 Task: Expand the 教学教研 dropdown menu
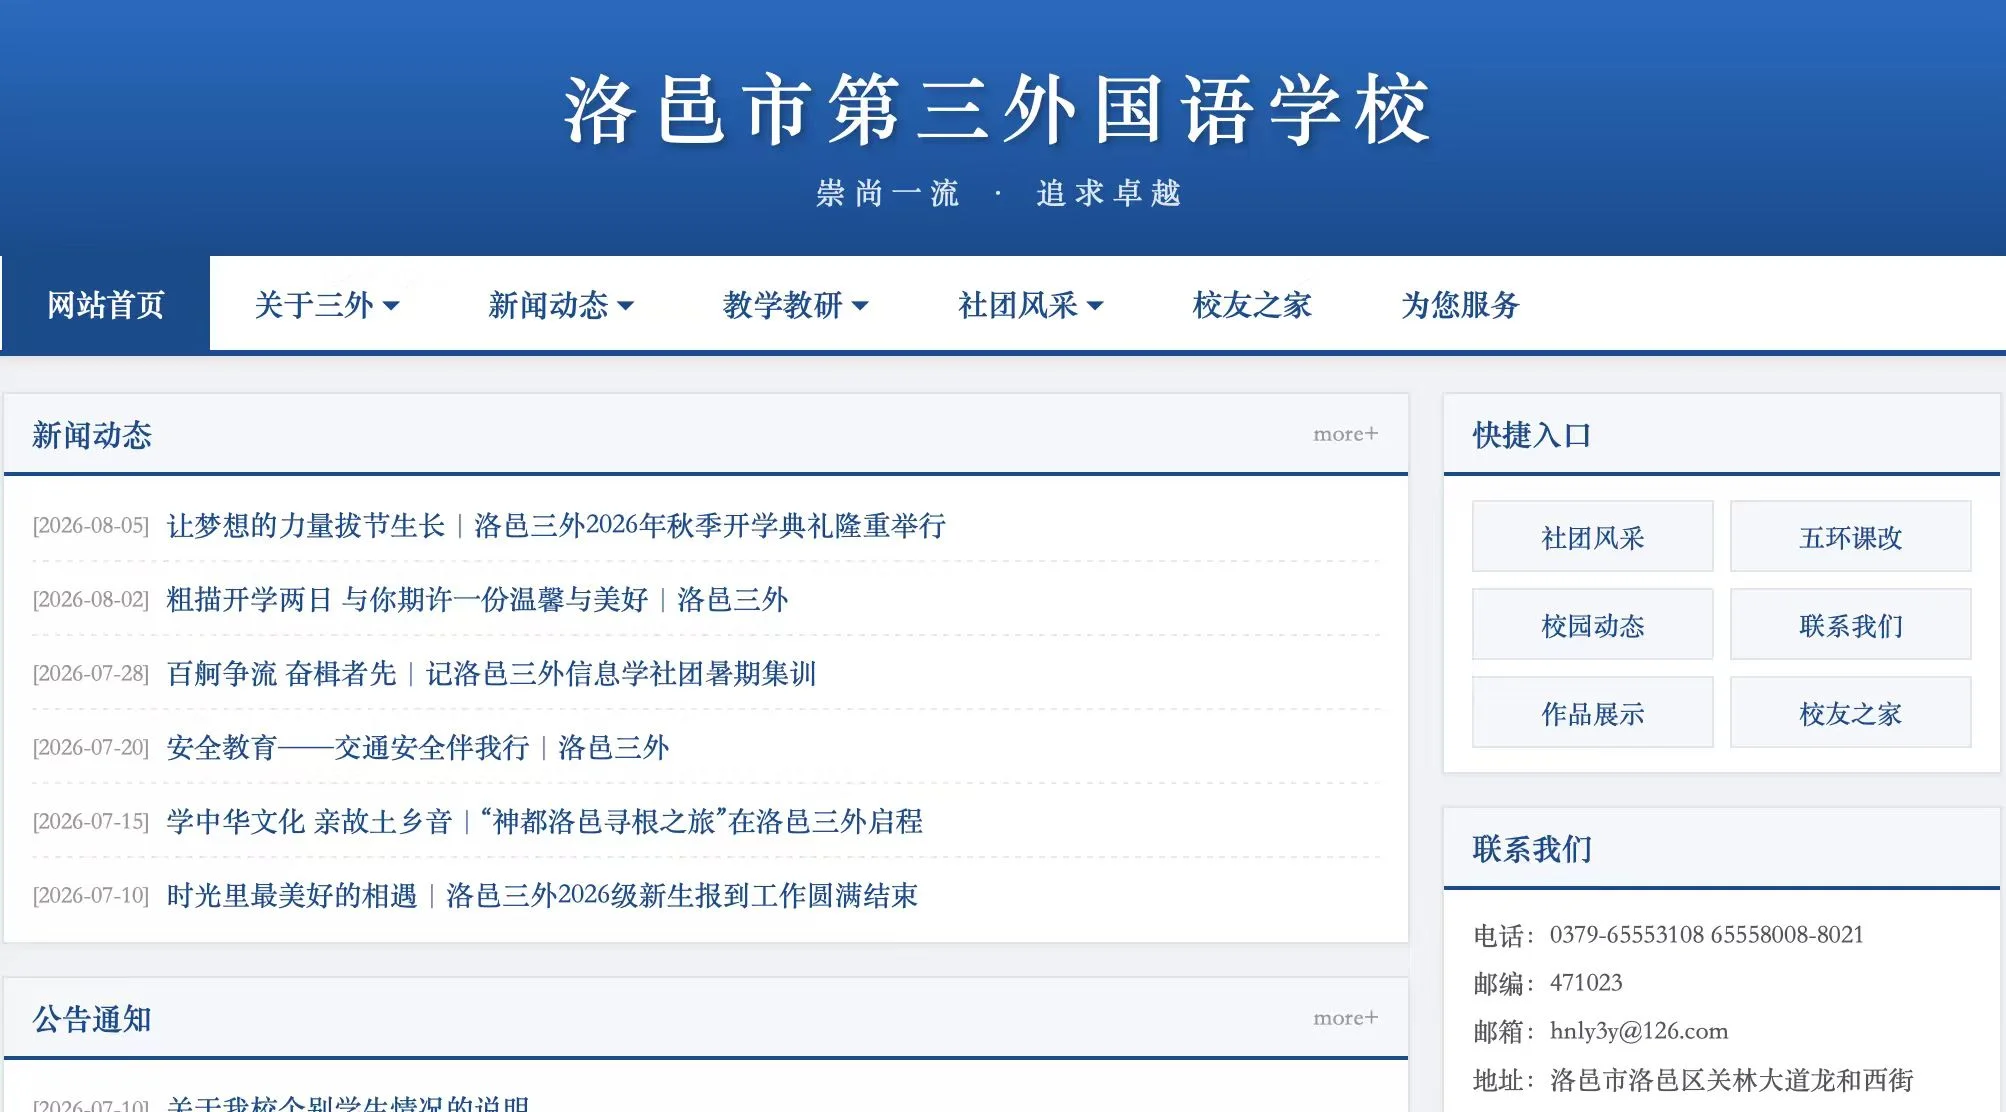(x=796, y=304)
